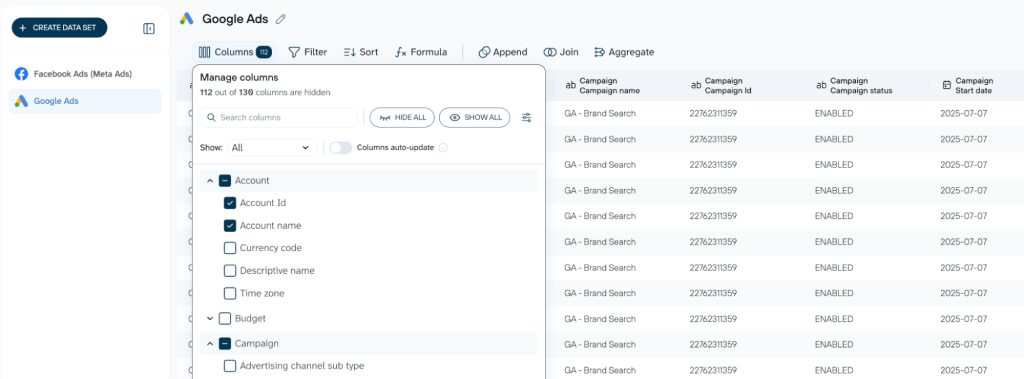The image size is (1024, 379).
Task: Click the Join tool
Action: tap(561, 52)
